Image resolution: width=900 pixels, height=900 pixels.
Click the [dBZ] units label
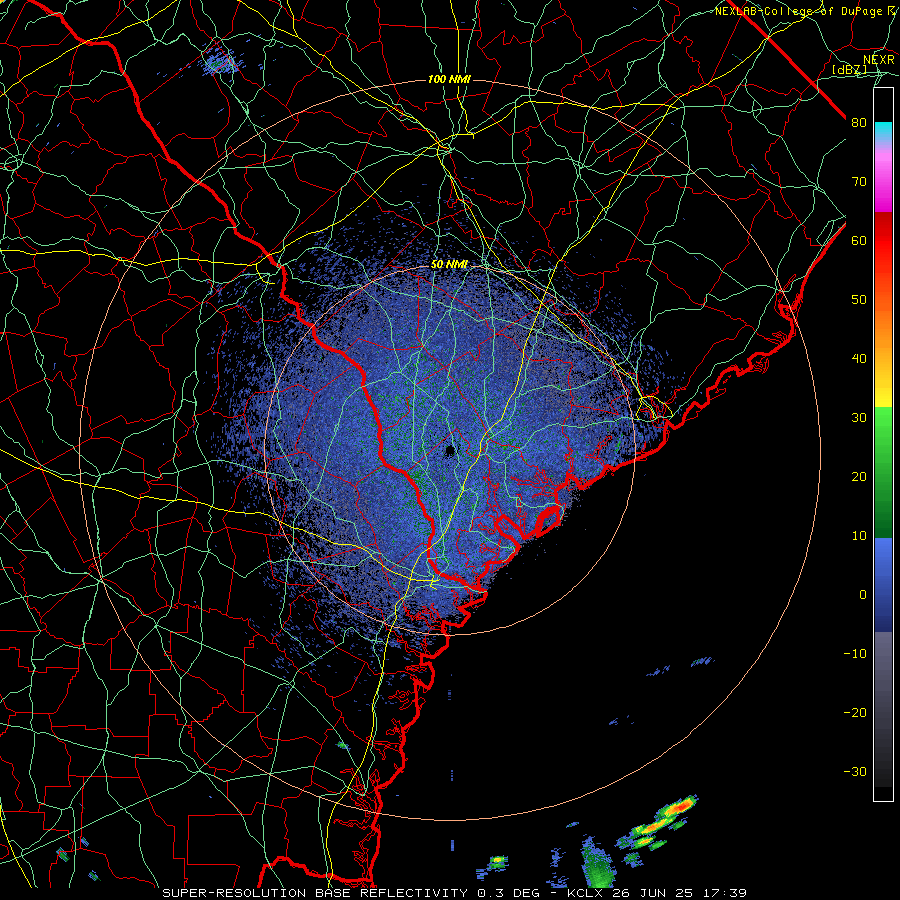849,70
